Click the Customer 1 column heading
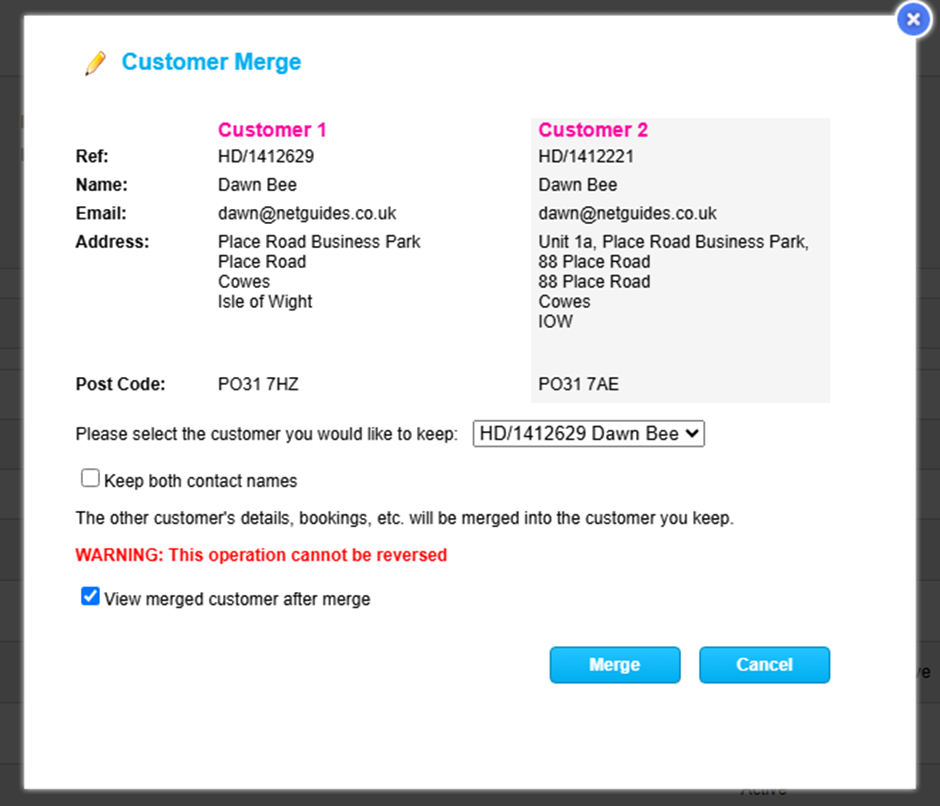Viewport: 940px width, 806px height. pyautogui.click(x=272, y=130)
